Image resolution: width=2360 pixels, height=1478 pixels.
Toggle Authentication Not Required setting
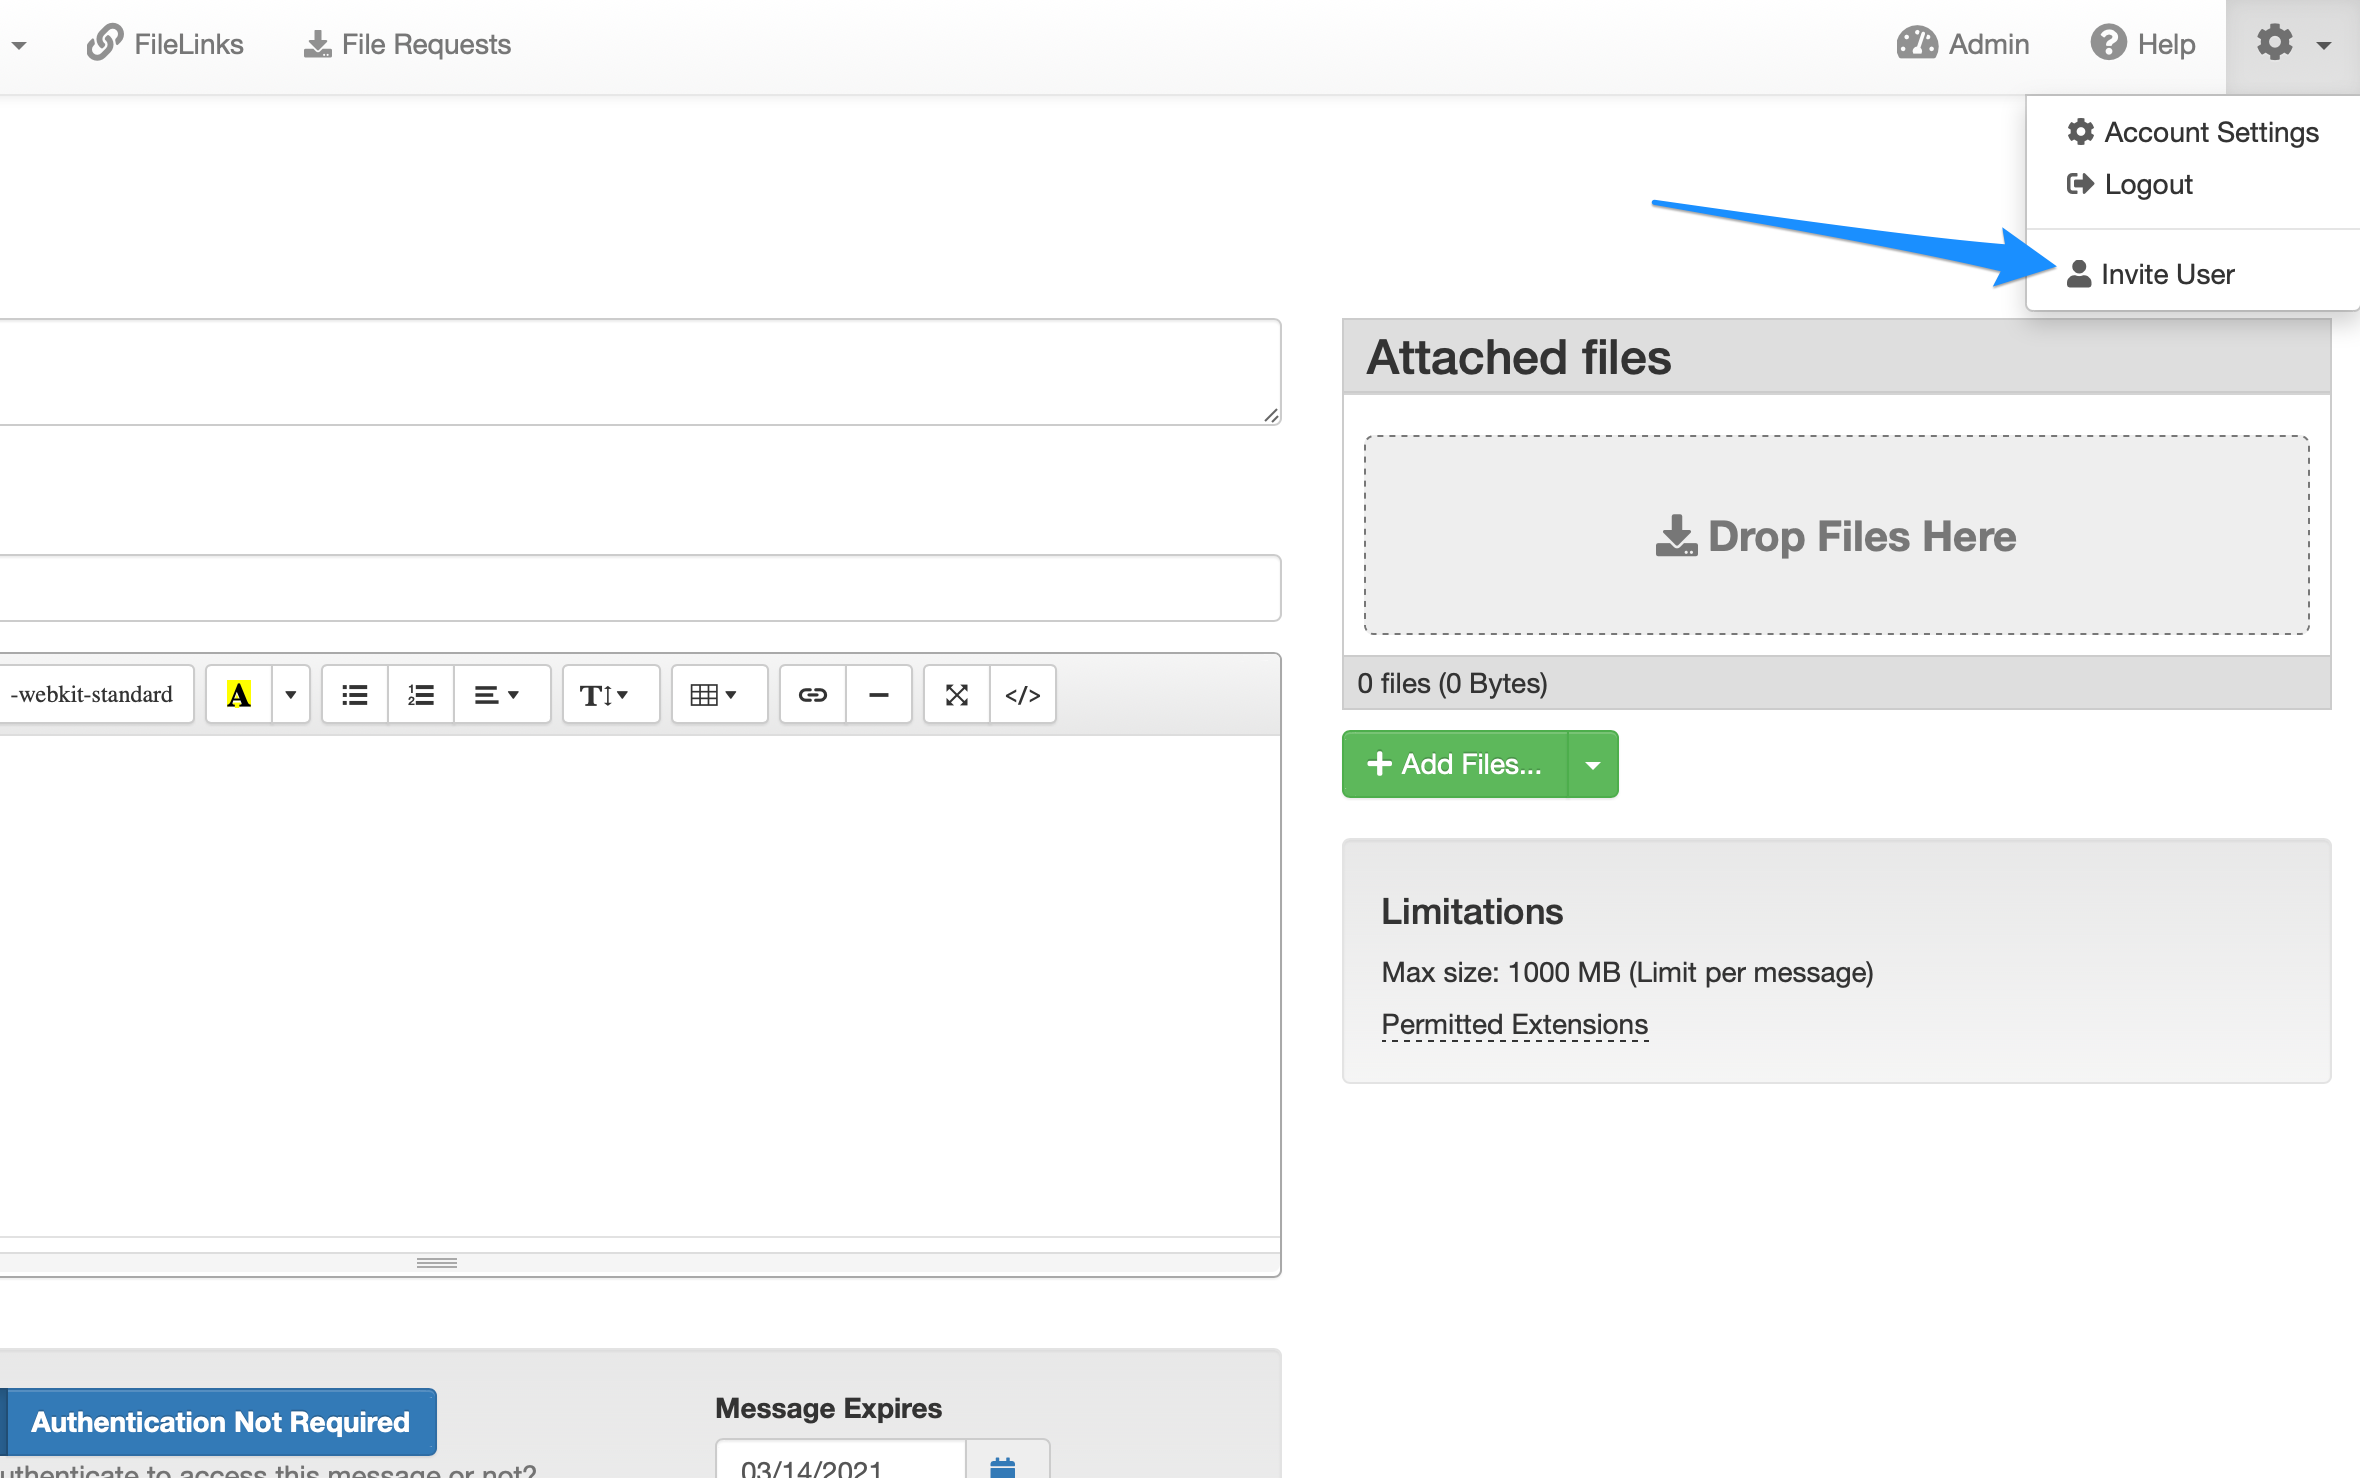(x=220, y=1421)
